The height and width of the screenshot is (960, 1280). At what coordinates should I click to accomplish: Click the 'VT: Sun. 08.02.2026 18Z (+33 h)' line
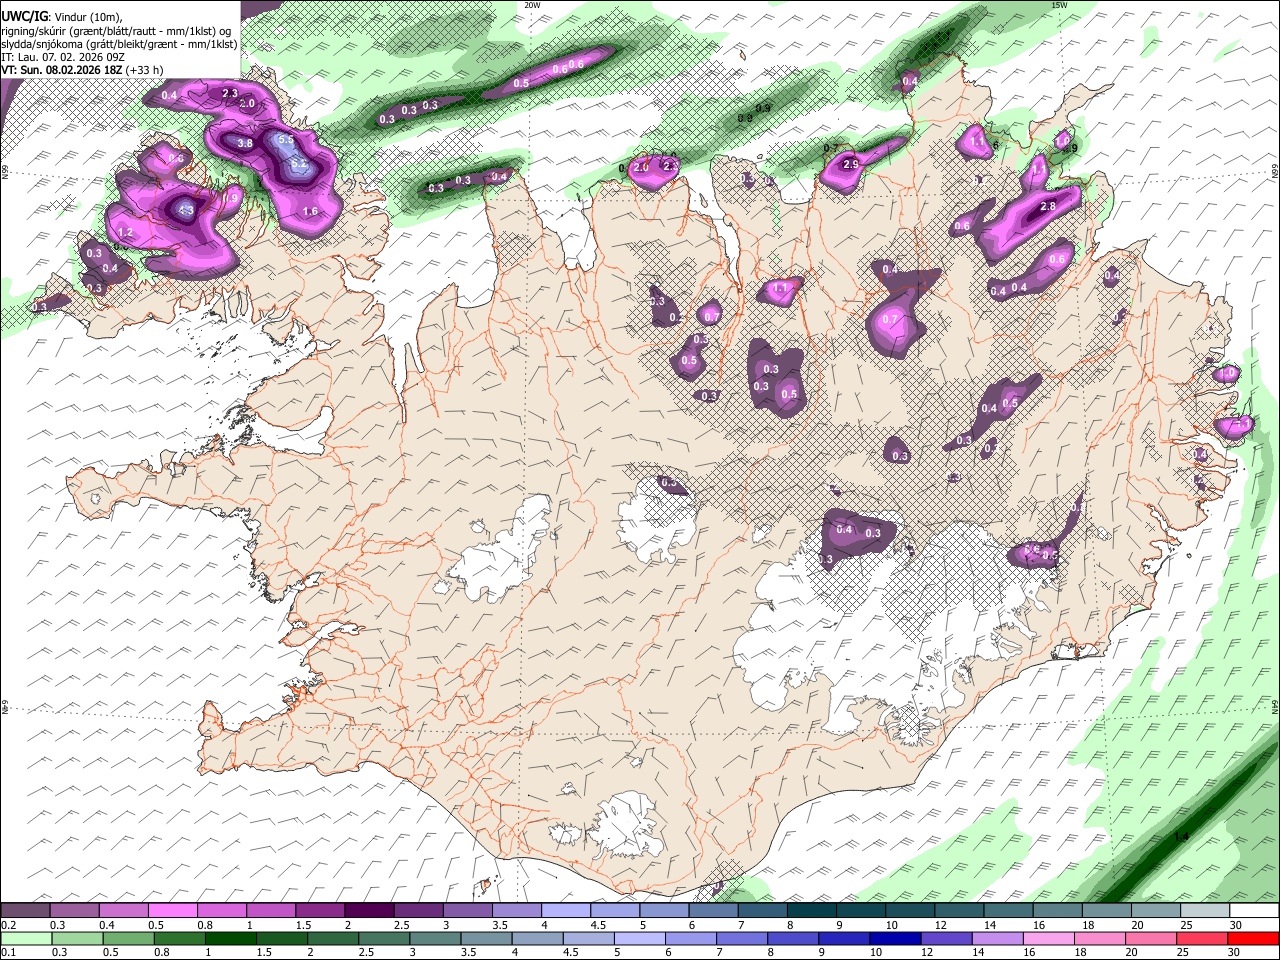[x=82, y=70]
